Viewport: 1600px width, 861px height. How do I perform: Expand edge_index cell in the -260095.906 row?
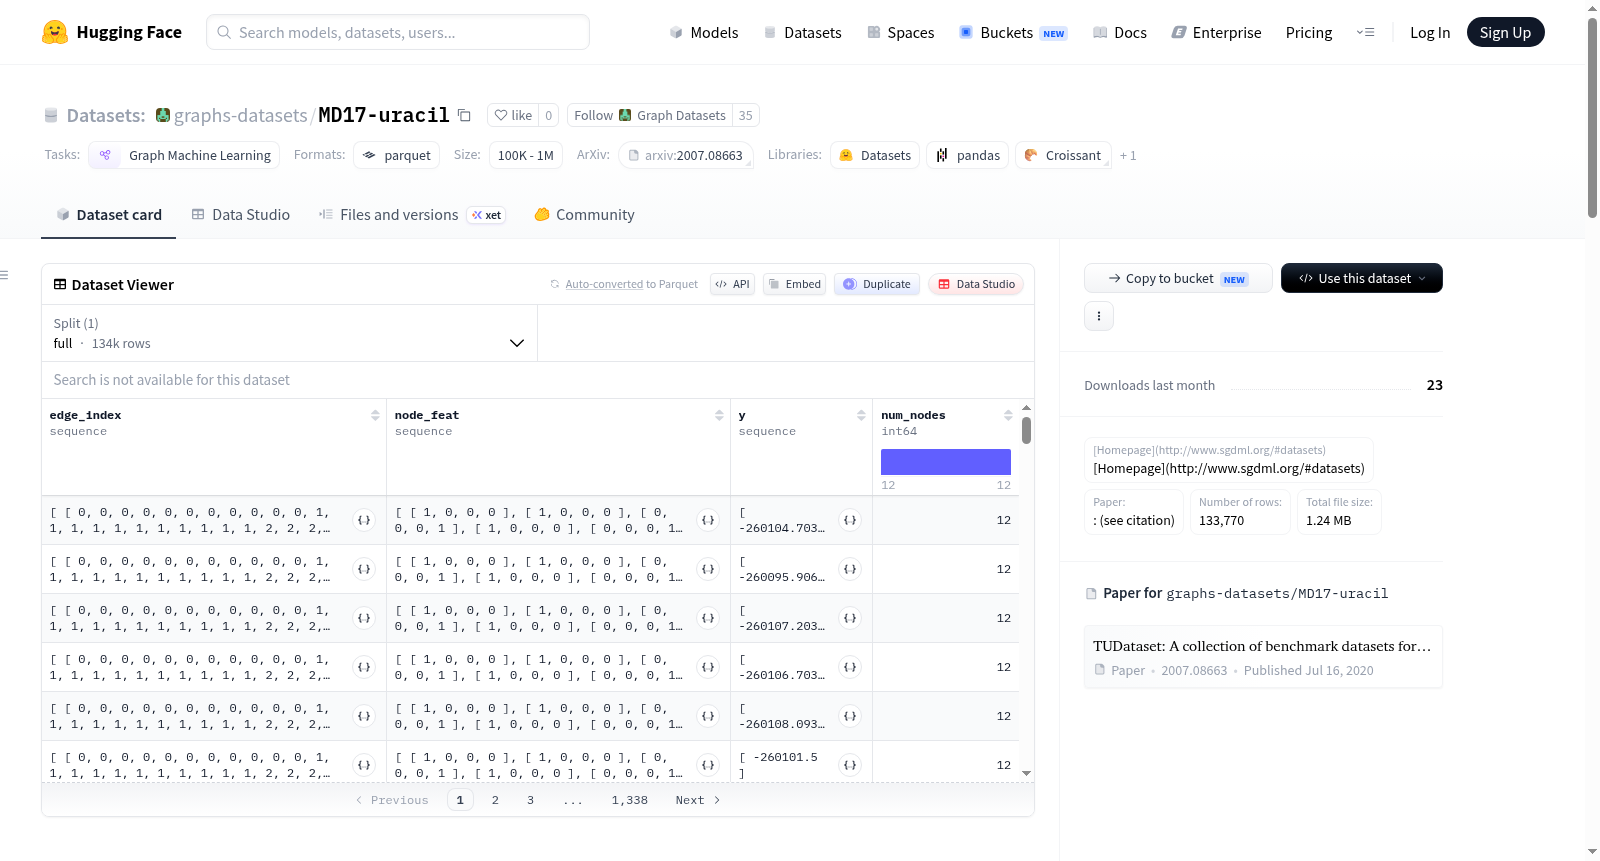click(364, 569)
